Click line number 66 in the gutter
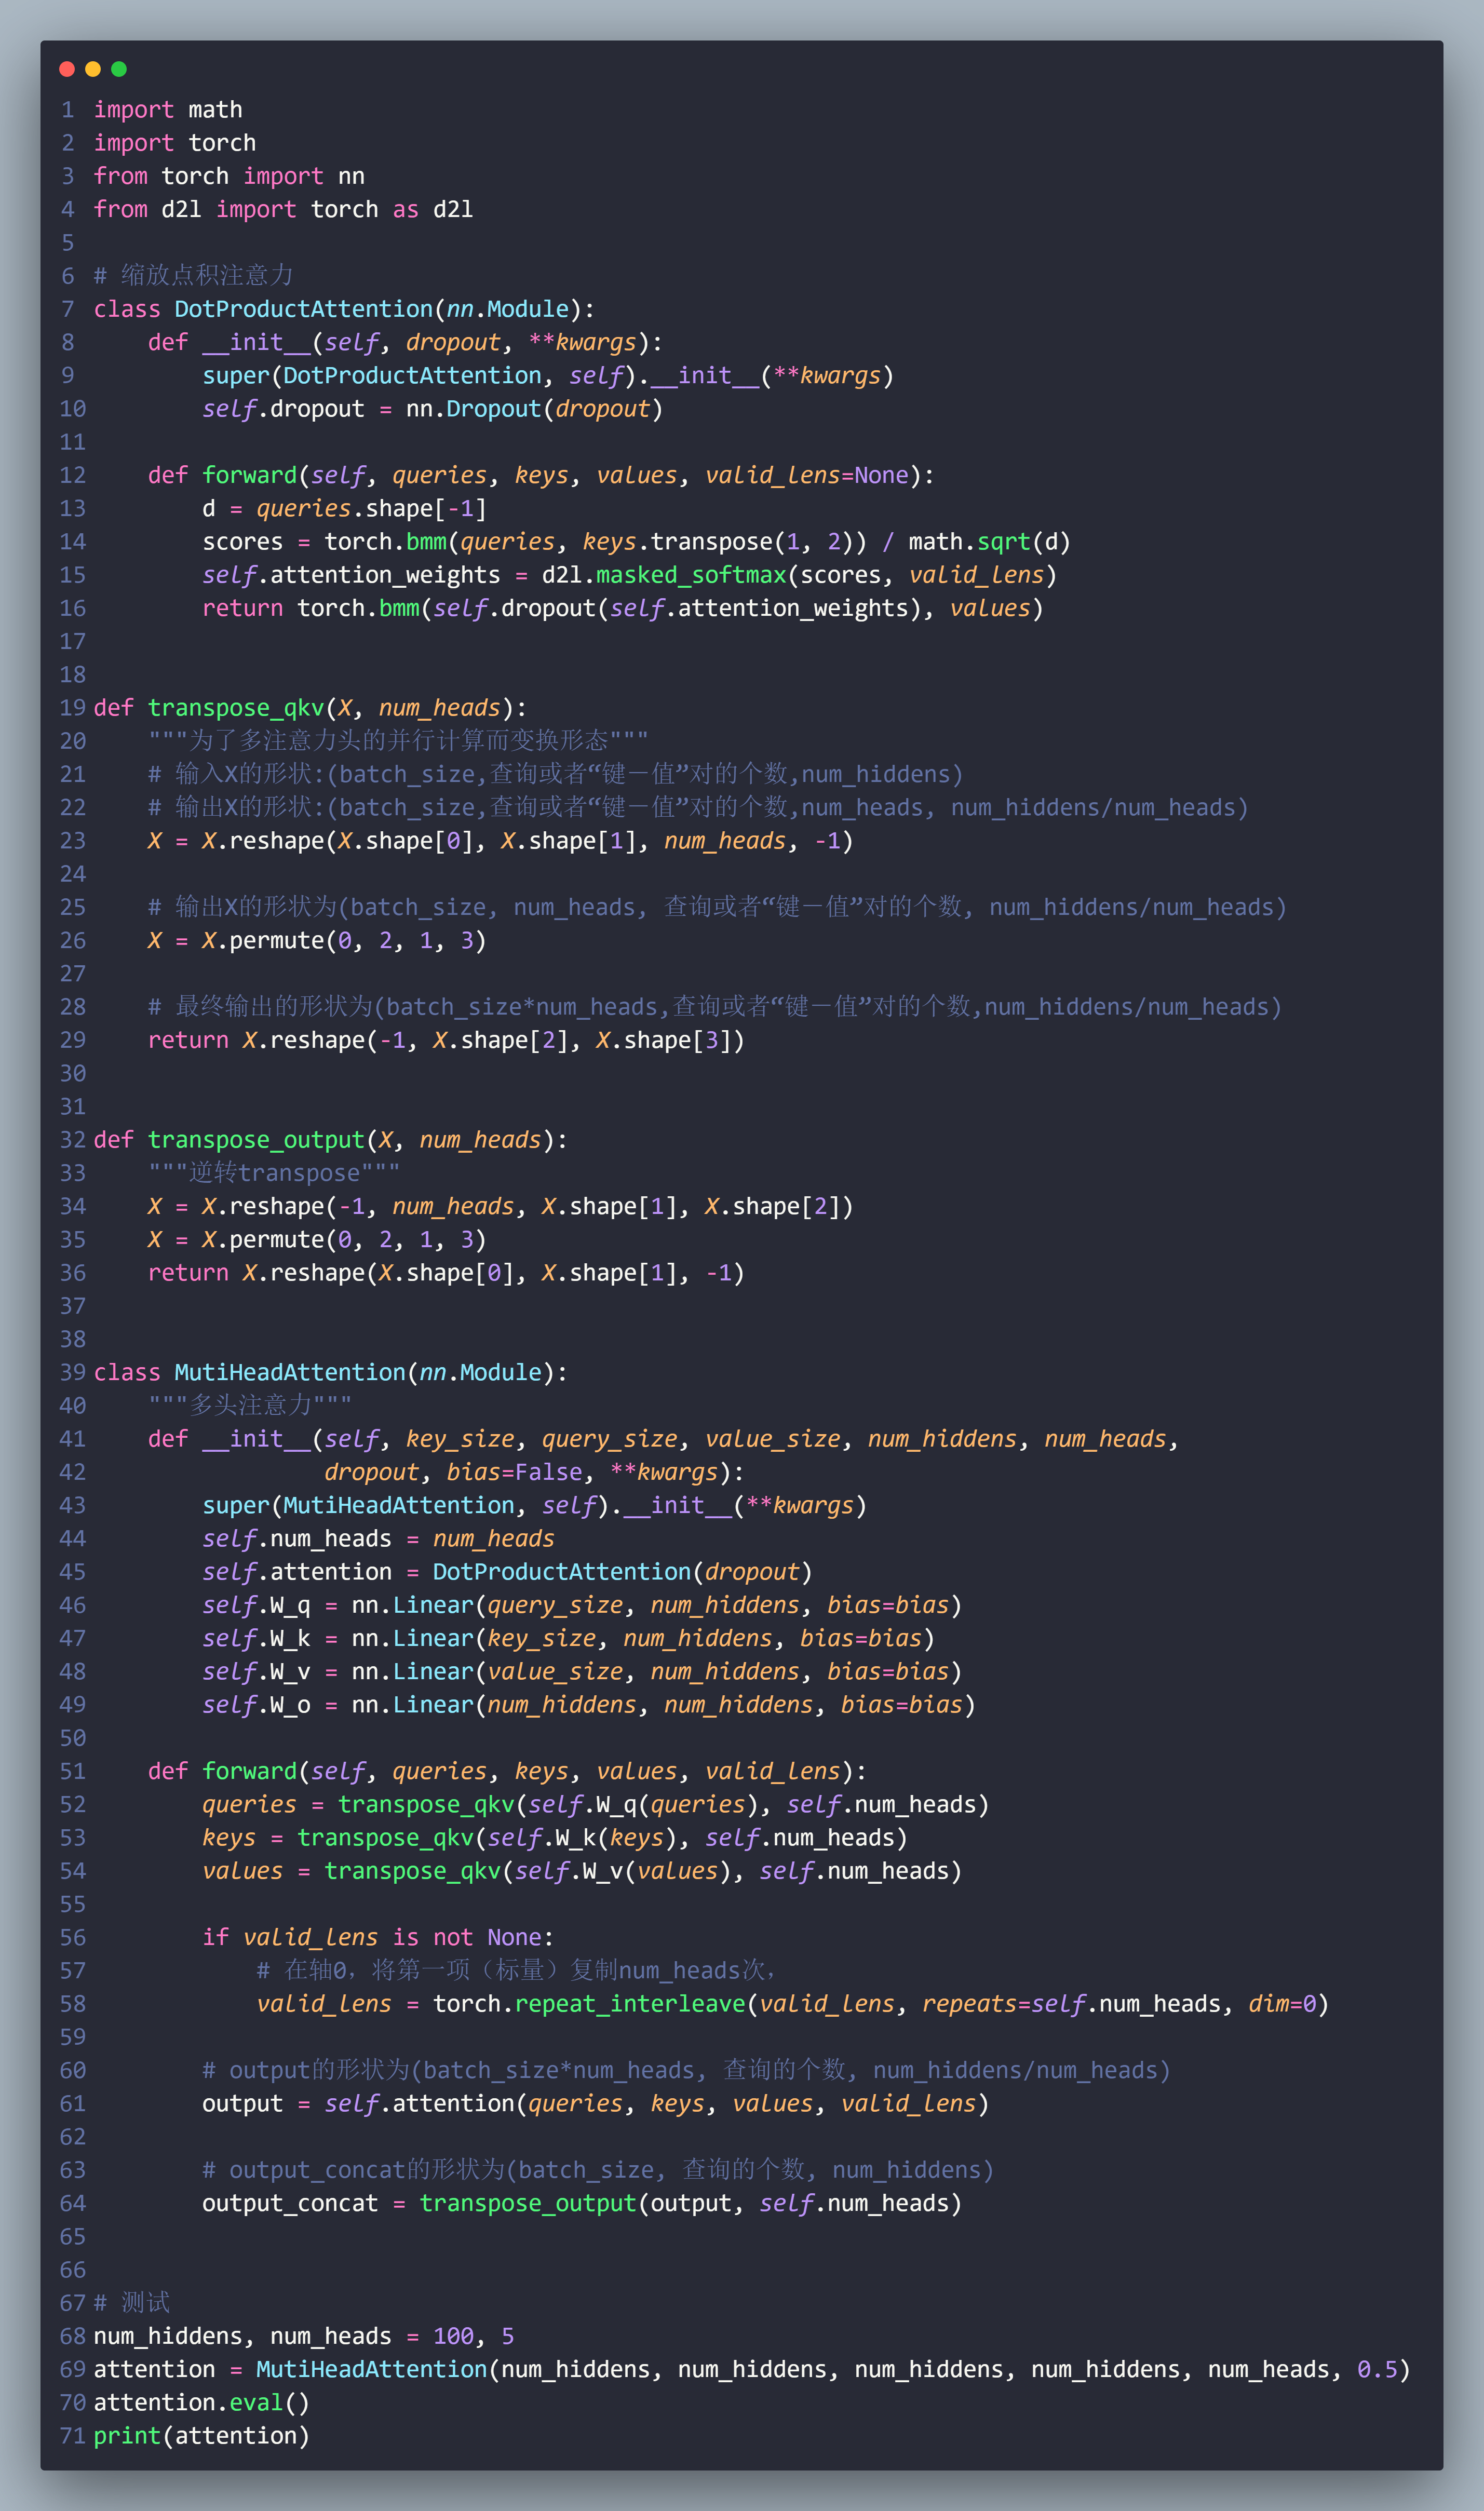 [x=73, y=2270]
